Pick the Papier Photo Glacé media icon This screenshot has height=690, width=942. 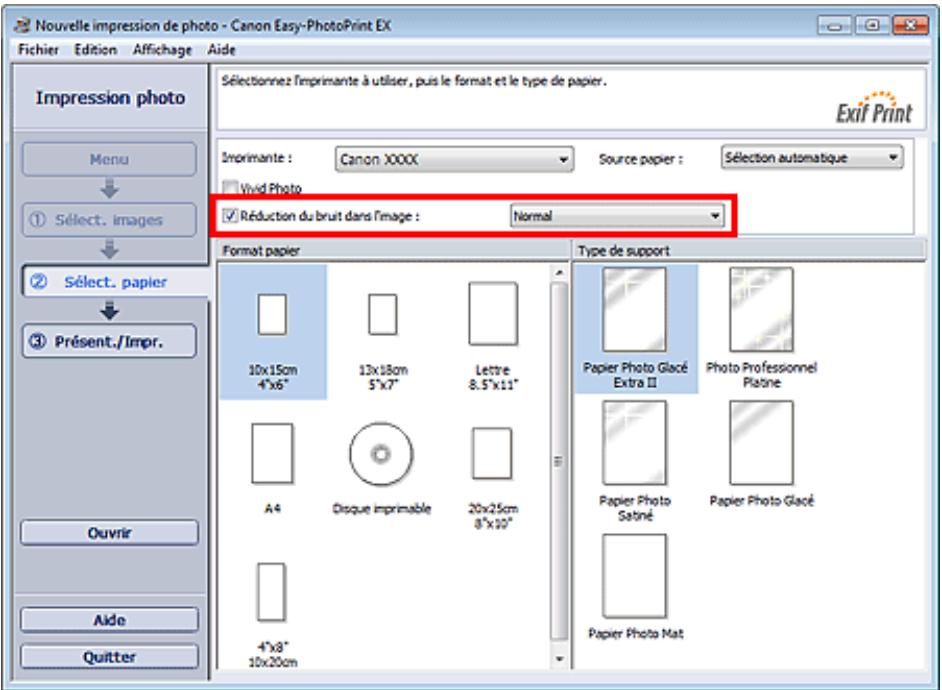[x=761, y=443]
